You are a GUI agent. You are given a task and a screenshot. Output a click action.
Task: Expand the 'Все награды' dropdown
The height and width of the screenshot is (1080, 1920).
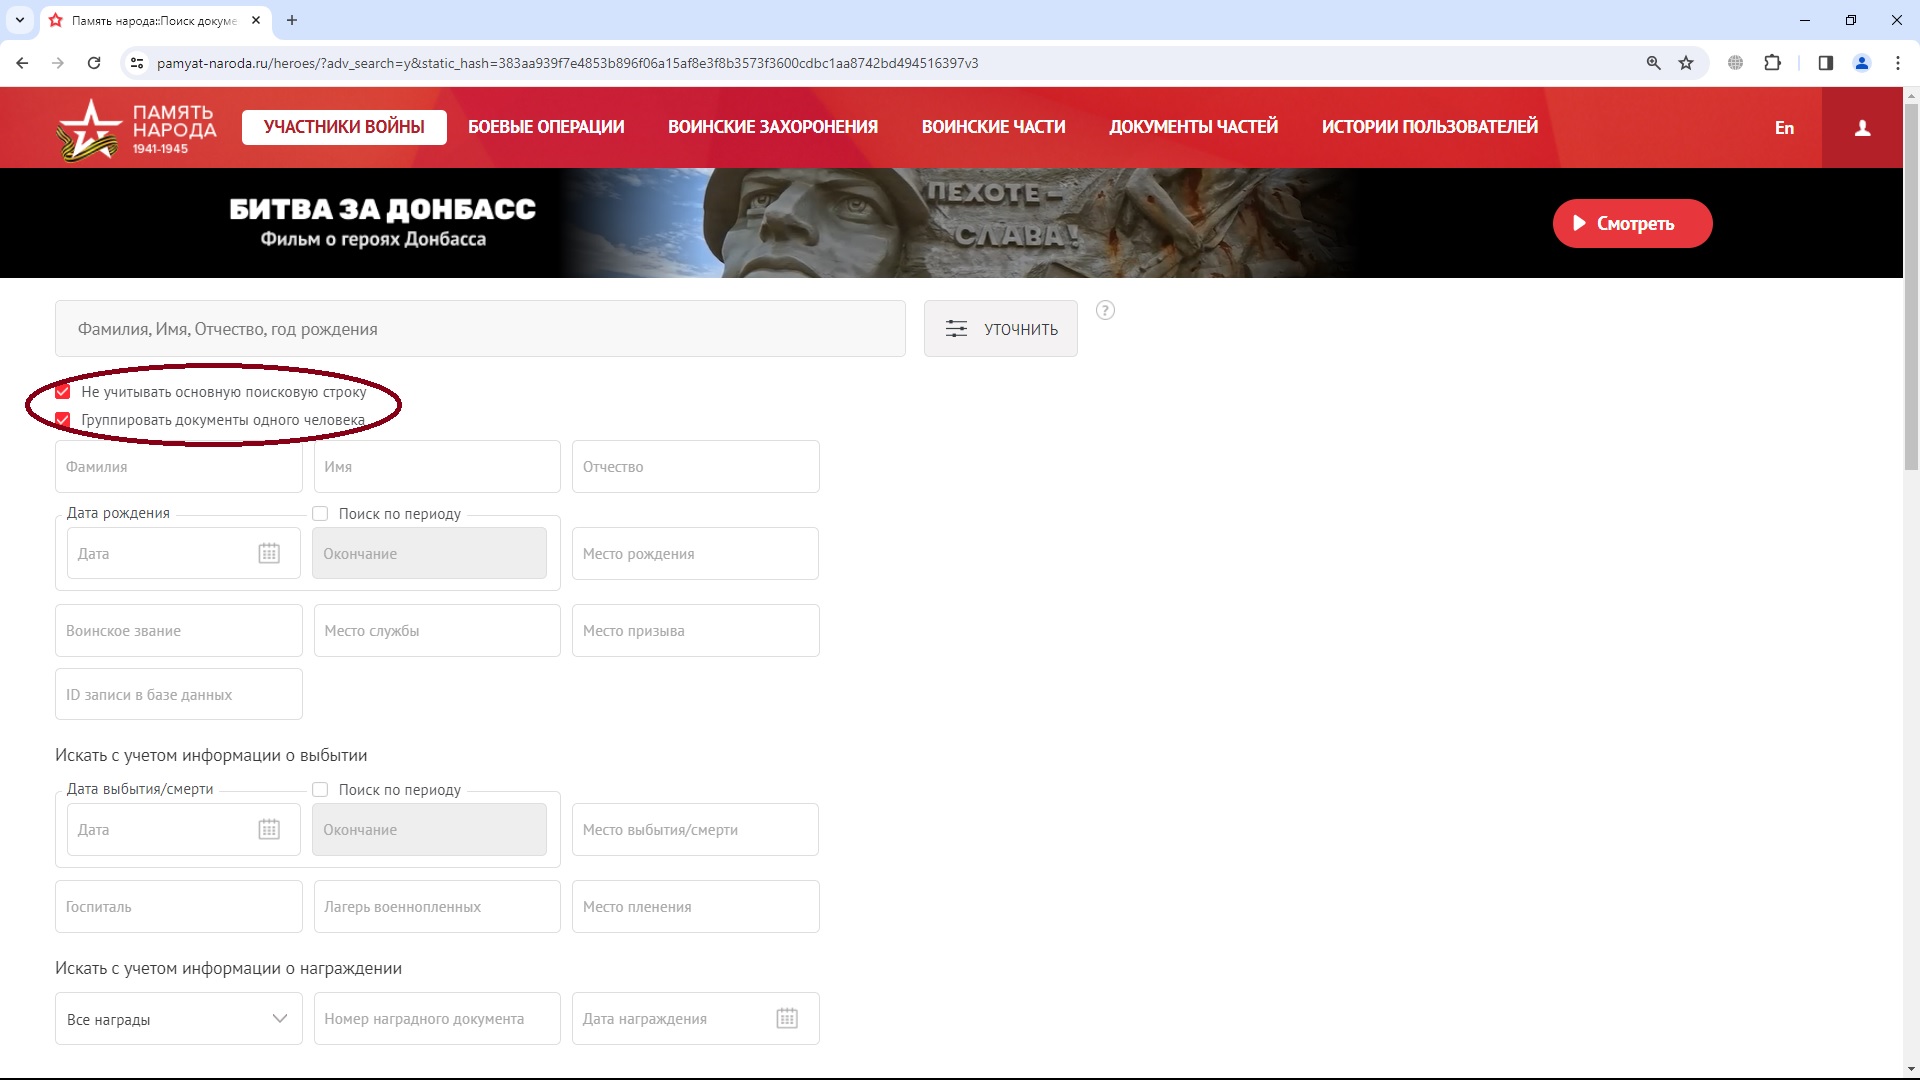pos(178,1019)
